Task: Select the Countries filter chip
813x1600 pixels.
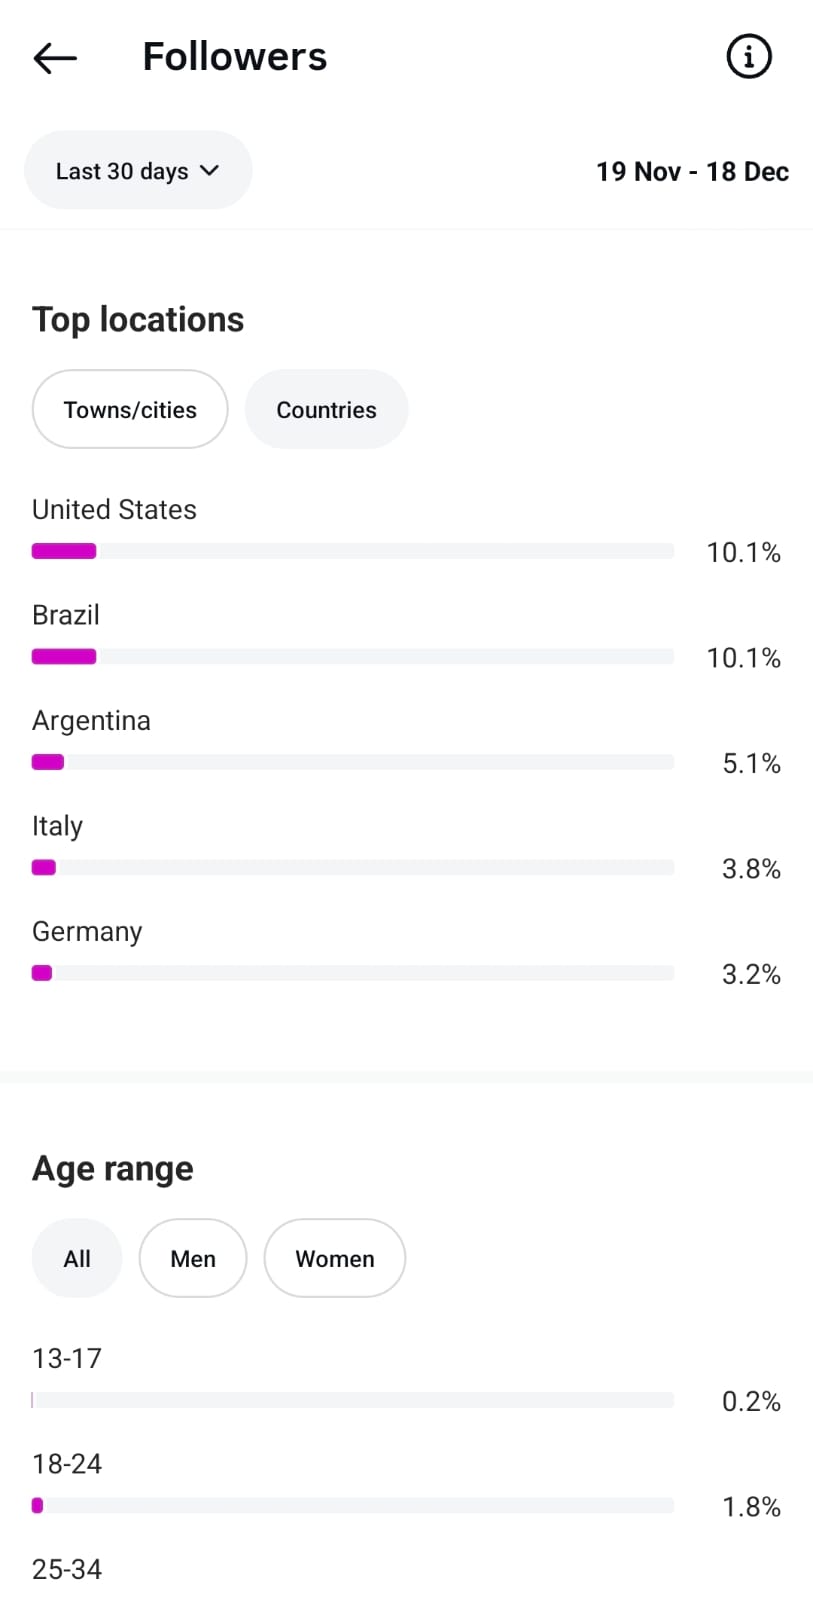Action: (326, 410)
